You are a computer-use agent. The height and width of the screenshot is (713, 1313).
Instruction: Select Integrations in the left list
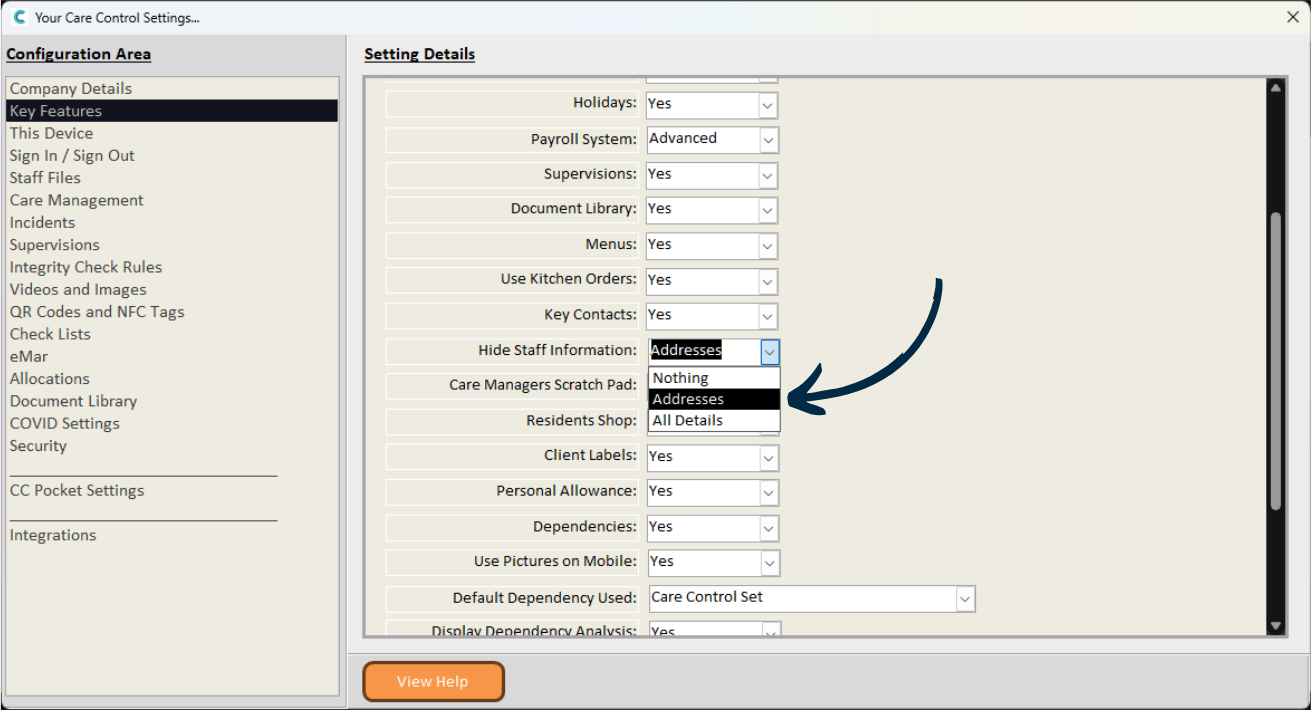pyautogui.click(x=53, y=535)
